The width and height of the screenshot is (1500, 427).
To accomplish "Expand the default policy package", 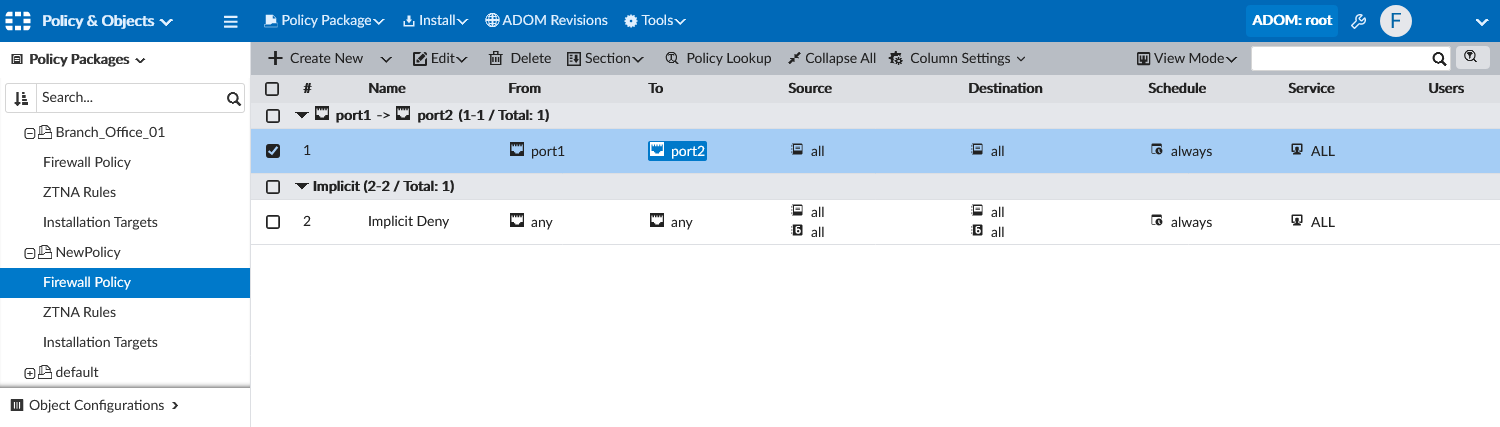I will (30, 373).
